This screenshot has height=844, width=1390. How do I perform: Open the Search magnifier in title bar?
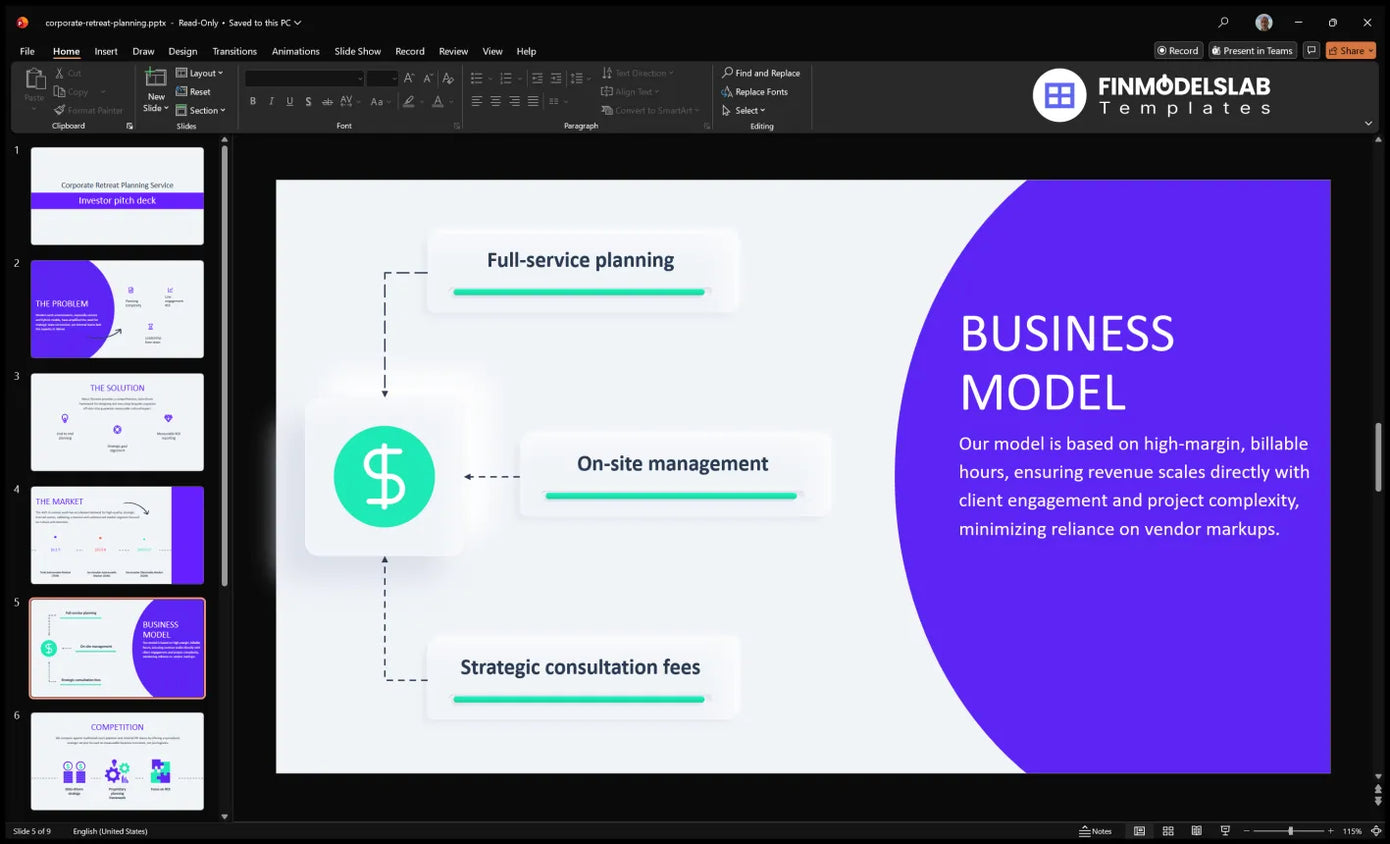[1223, 22]
